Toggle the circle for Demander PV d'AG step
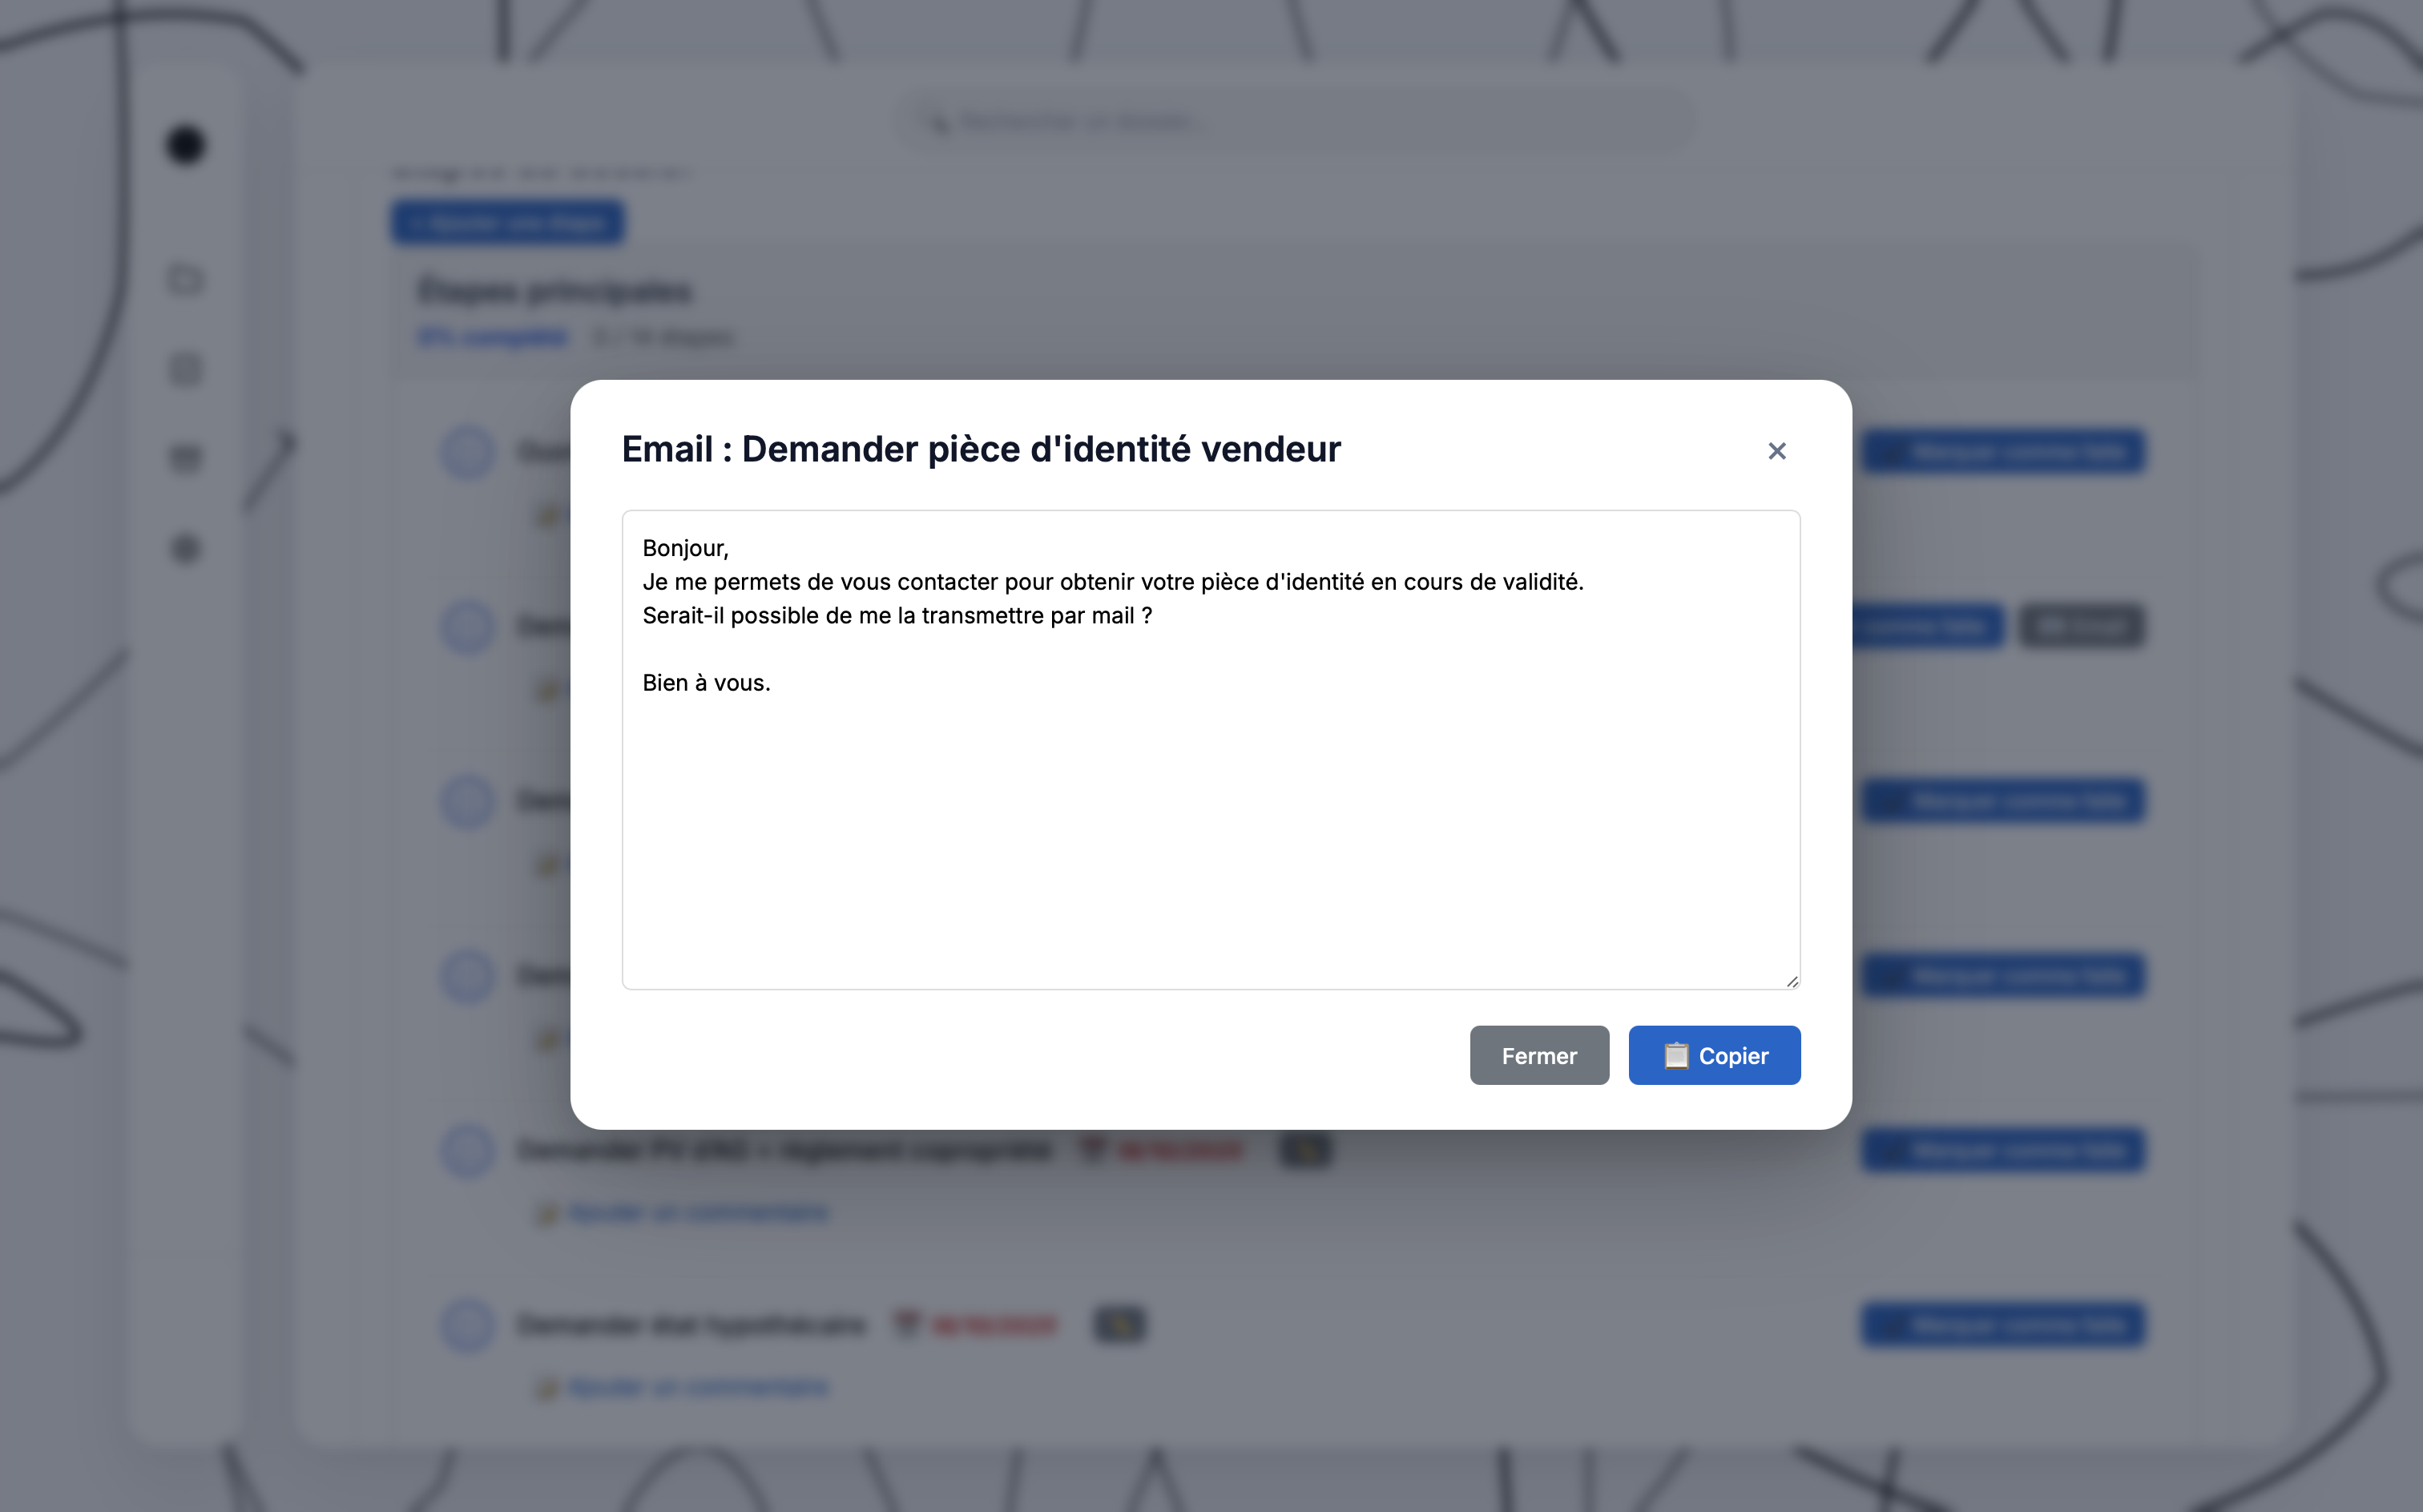The width and height of the screenshot is (2423, 1512). point(468,1150)
